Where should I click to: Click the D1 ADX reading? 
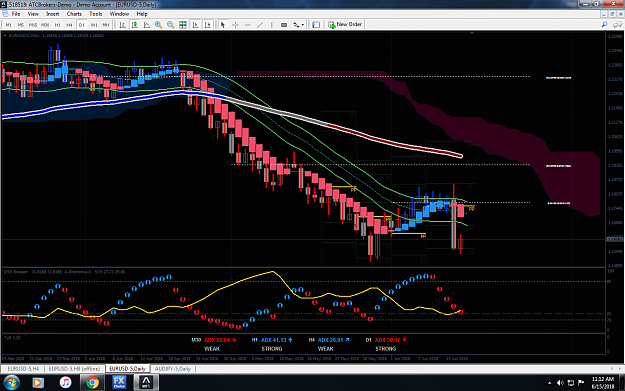coord(391,340)
